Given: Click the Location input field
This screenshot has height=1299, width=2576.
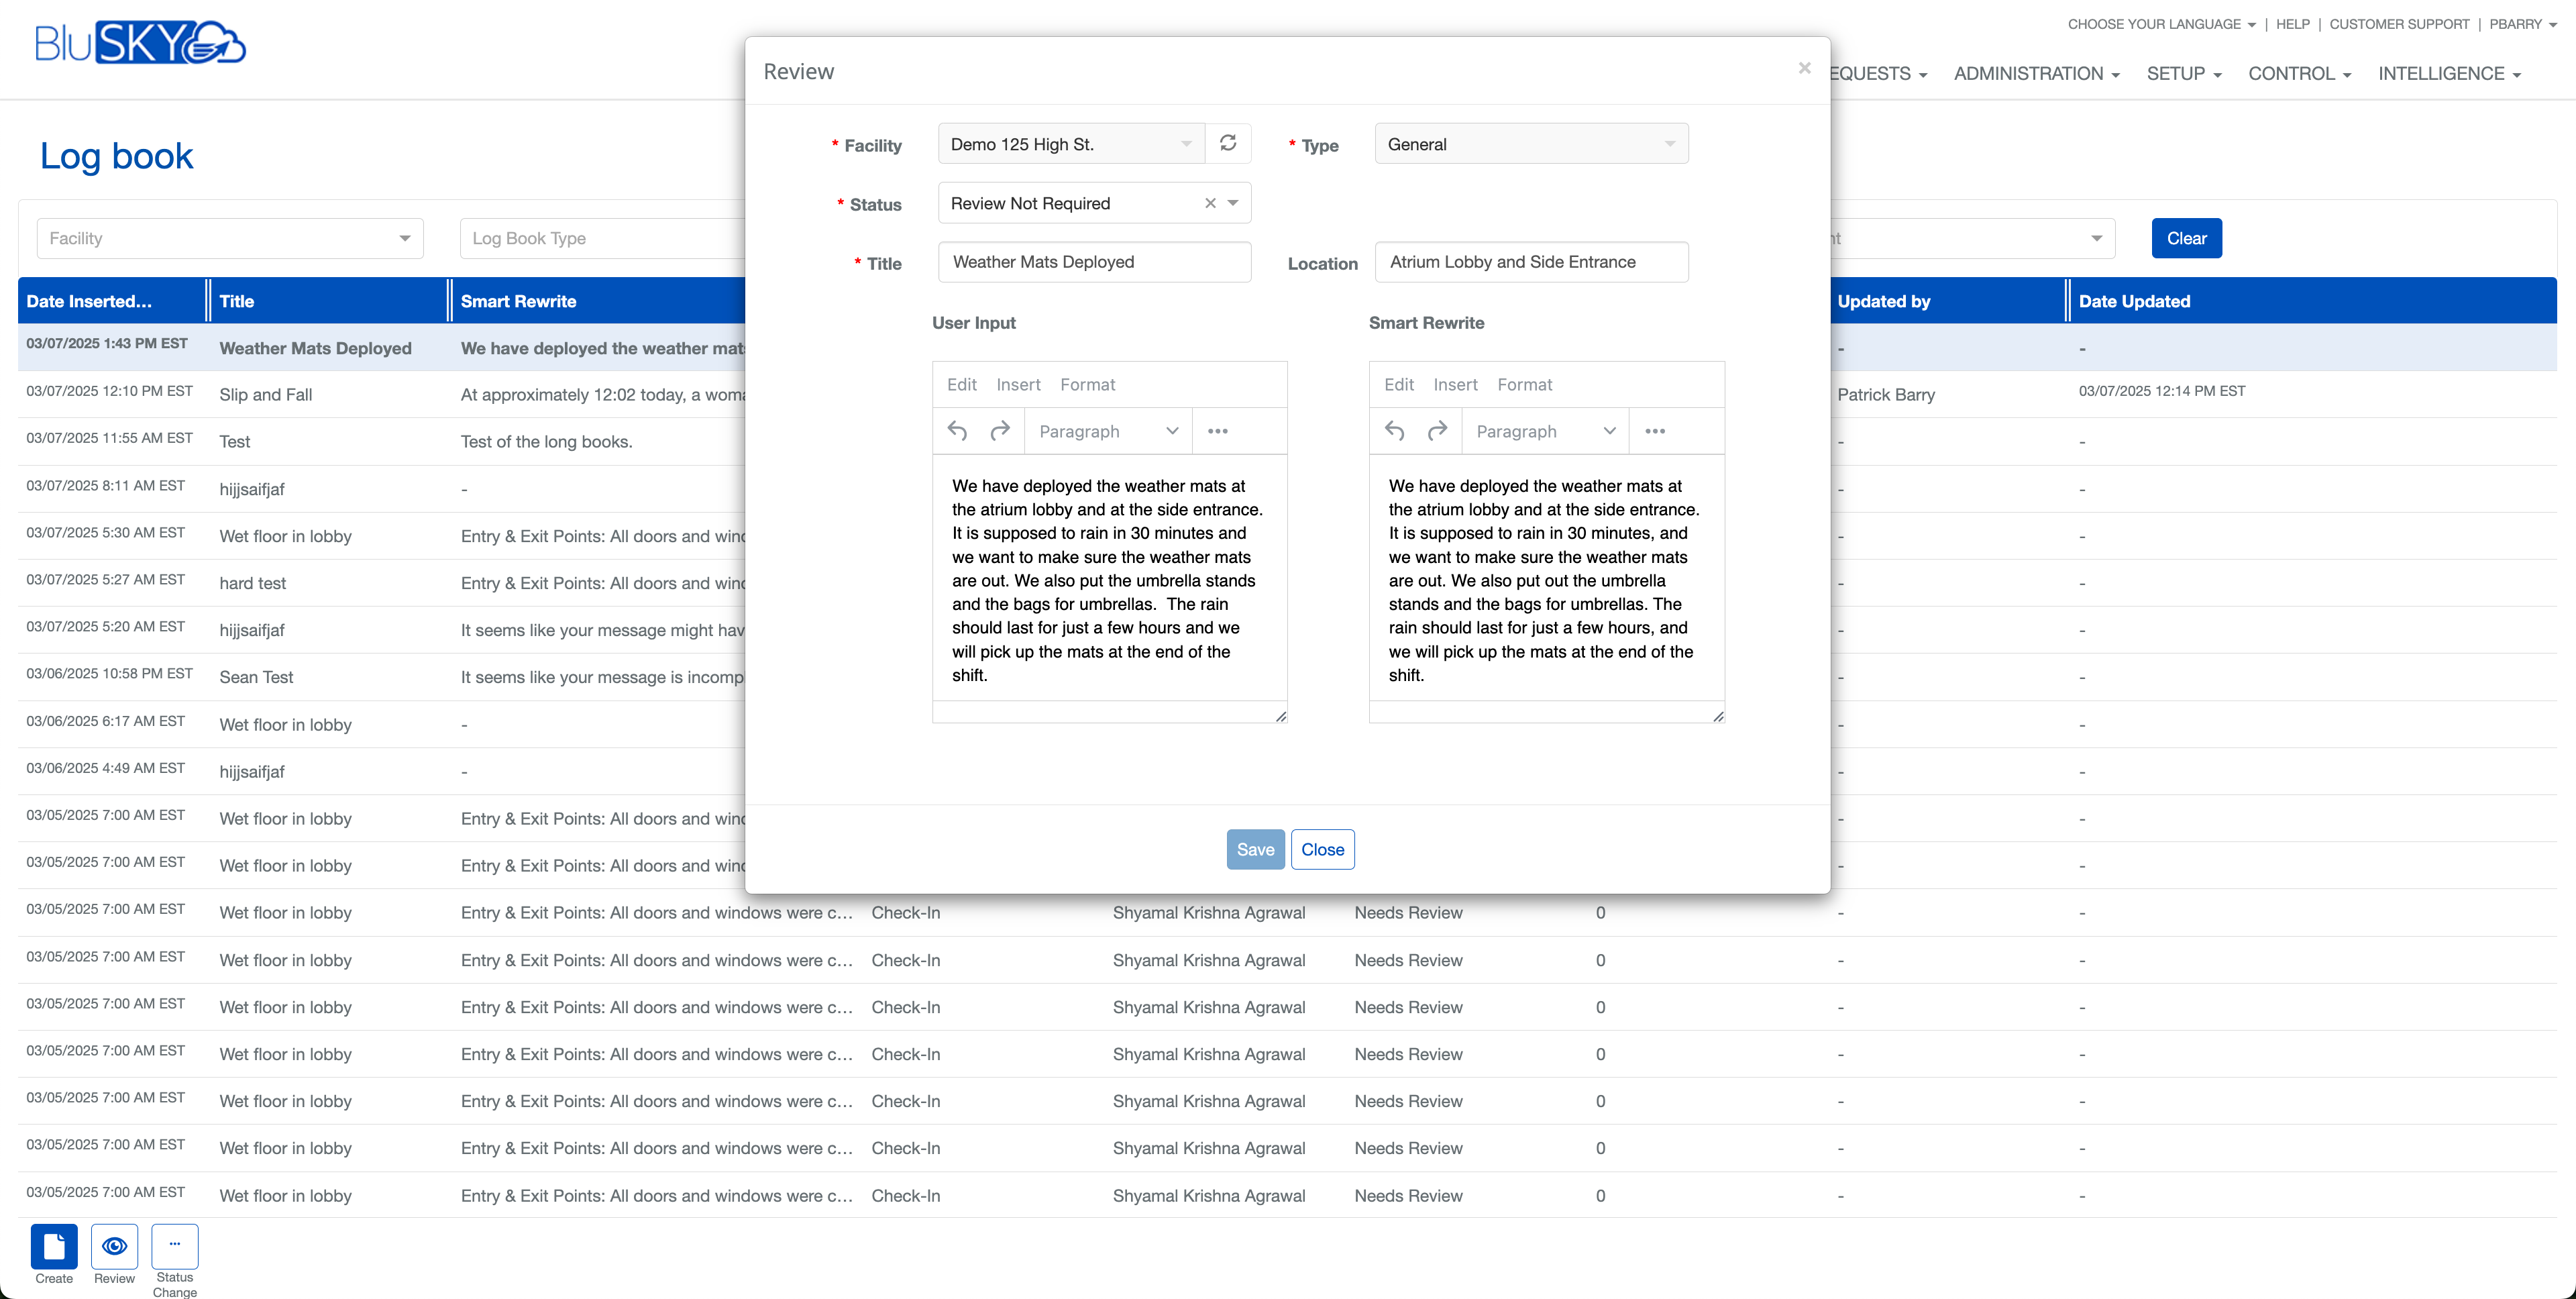Looking at the screenshot, I should pyautogui.click(x=1530, y=262).
